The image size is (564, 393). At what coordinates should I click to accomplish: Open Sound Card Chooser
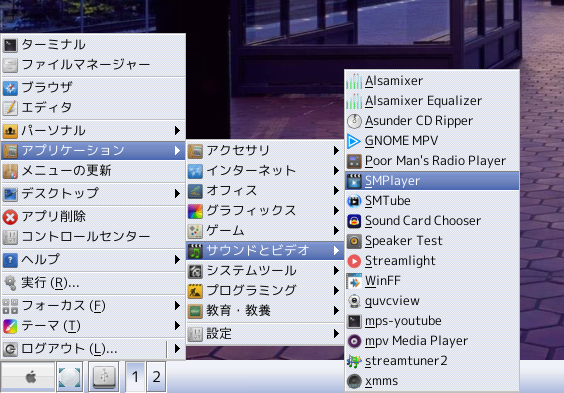coord(432,221)
